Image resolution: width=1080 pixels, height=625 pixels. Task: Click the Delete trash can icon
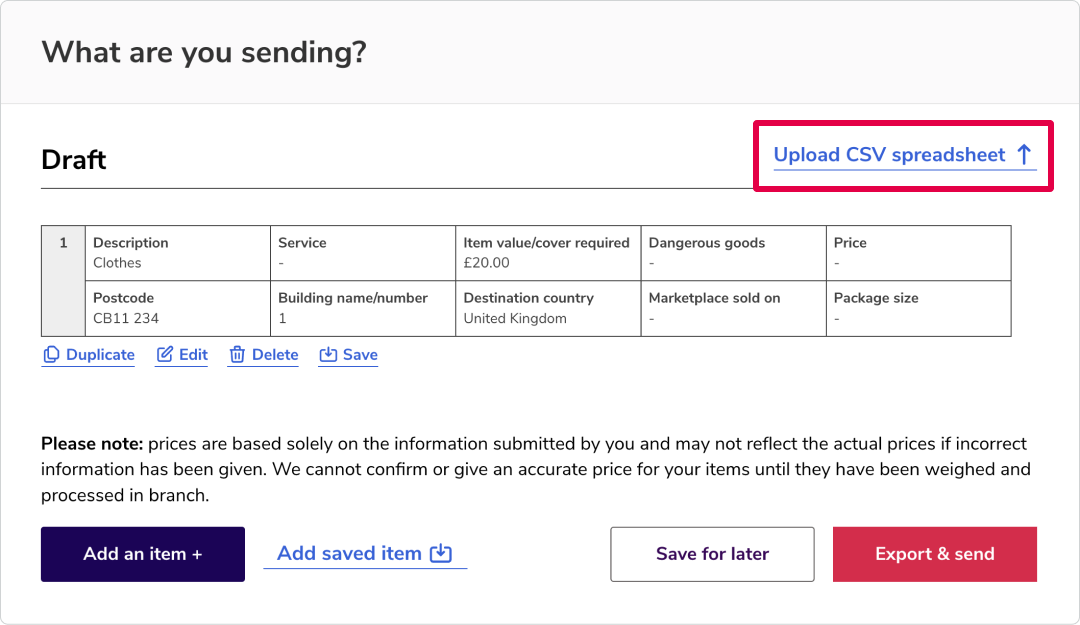tap(237, 354)
